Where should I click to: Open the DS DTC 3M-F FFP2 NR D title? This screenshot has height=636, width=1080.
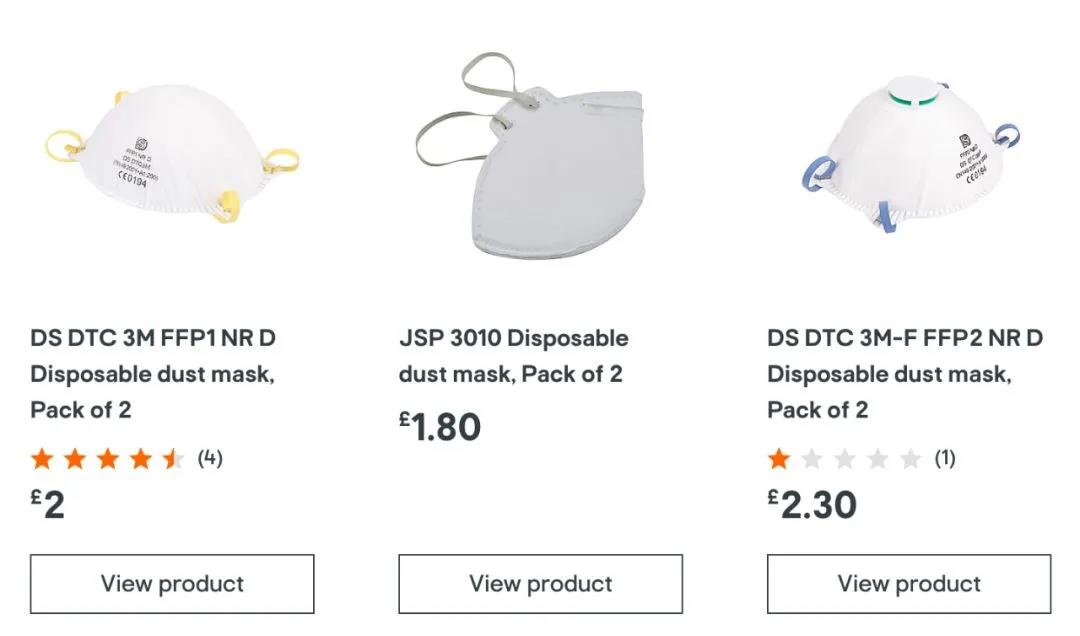[904, 373]
